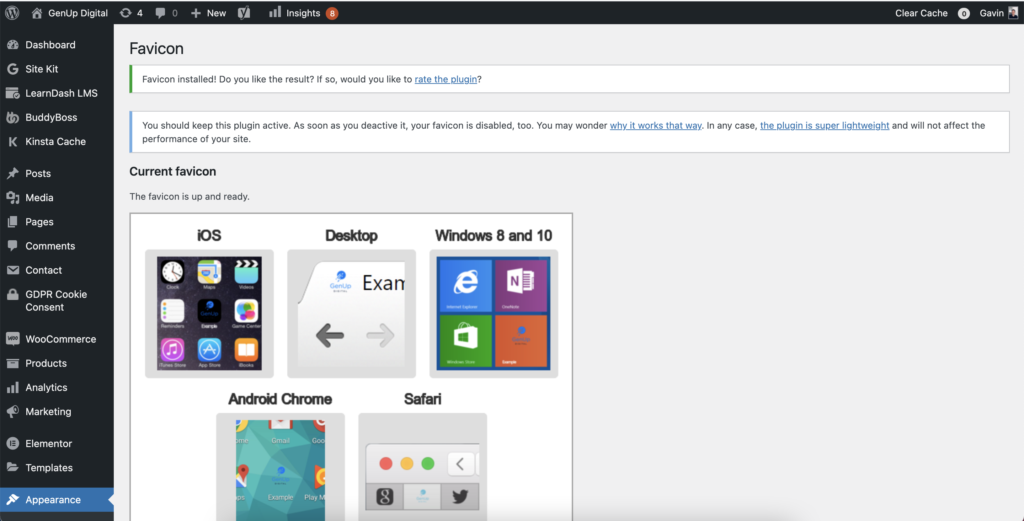Select the Appearance menu item
This screenshot has height=521, width=1024.
[57, 500]
